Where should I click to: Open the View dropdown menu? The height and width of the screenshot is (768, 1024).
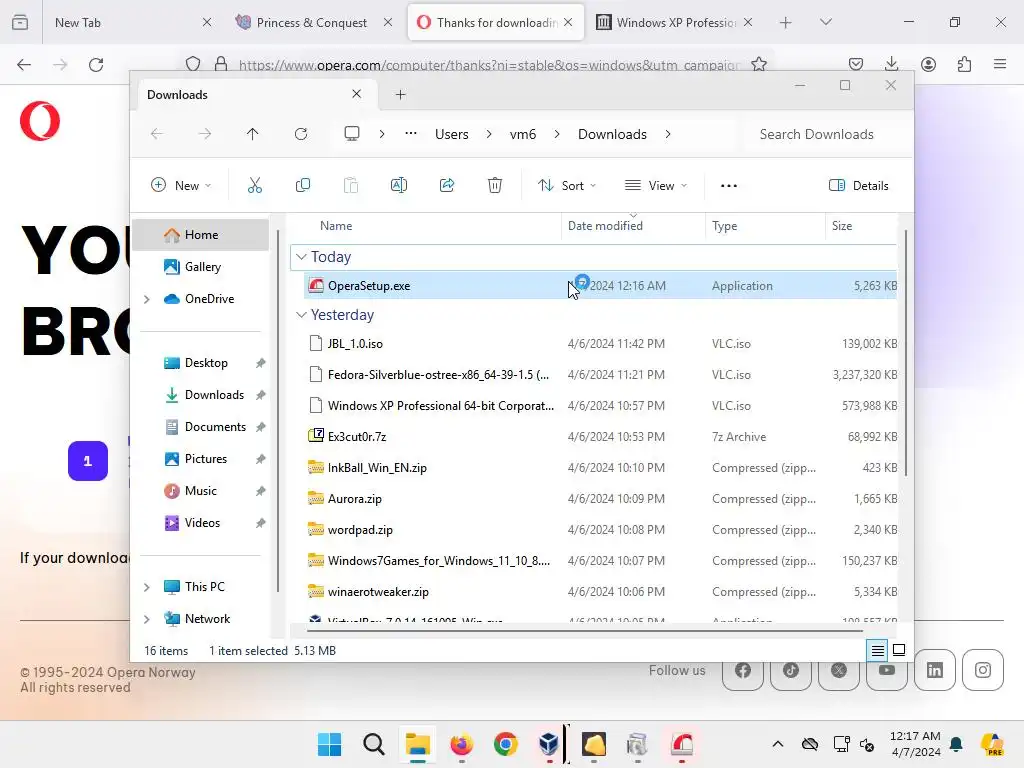coord(656,185)
